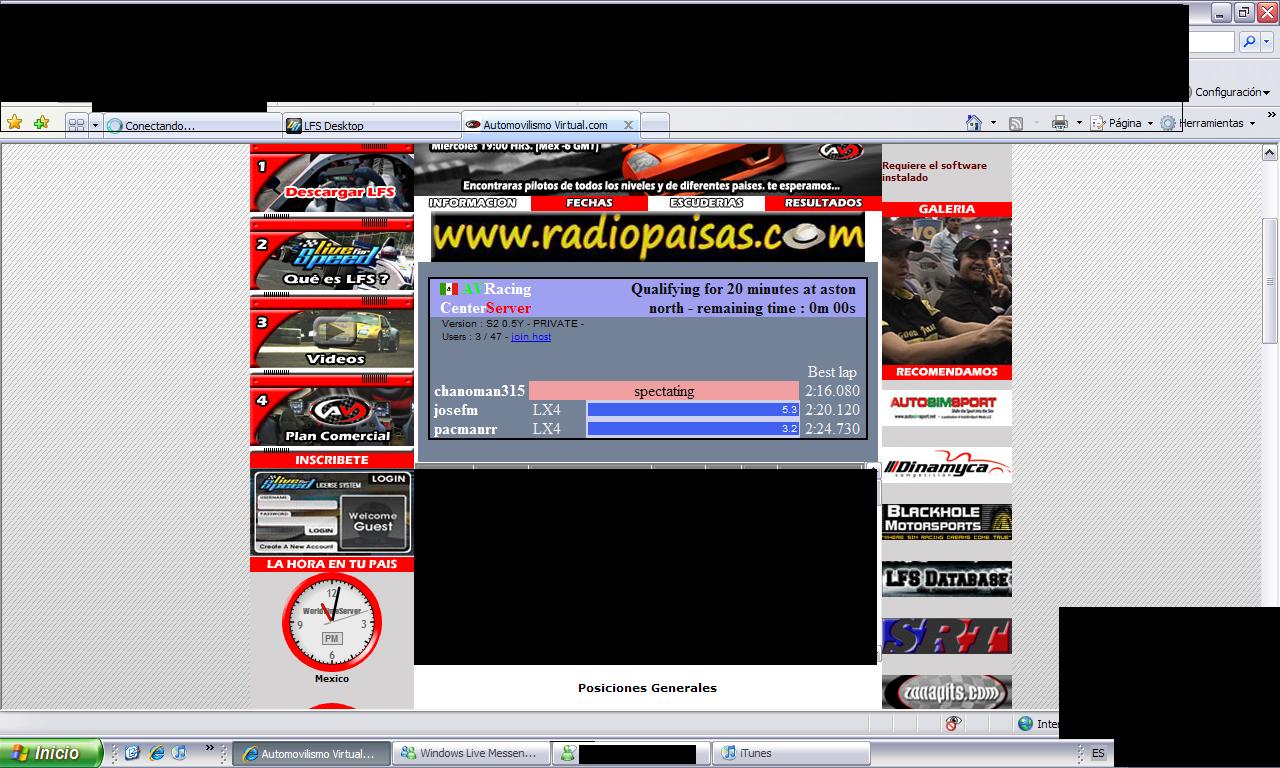Screen dimensions: 1280x768
Task: Click pacmanrr's blue lap progress bar
Action: (693, 429)
